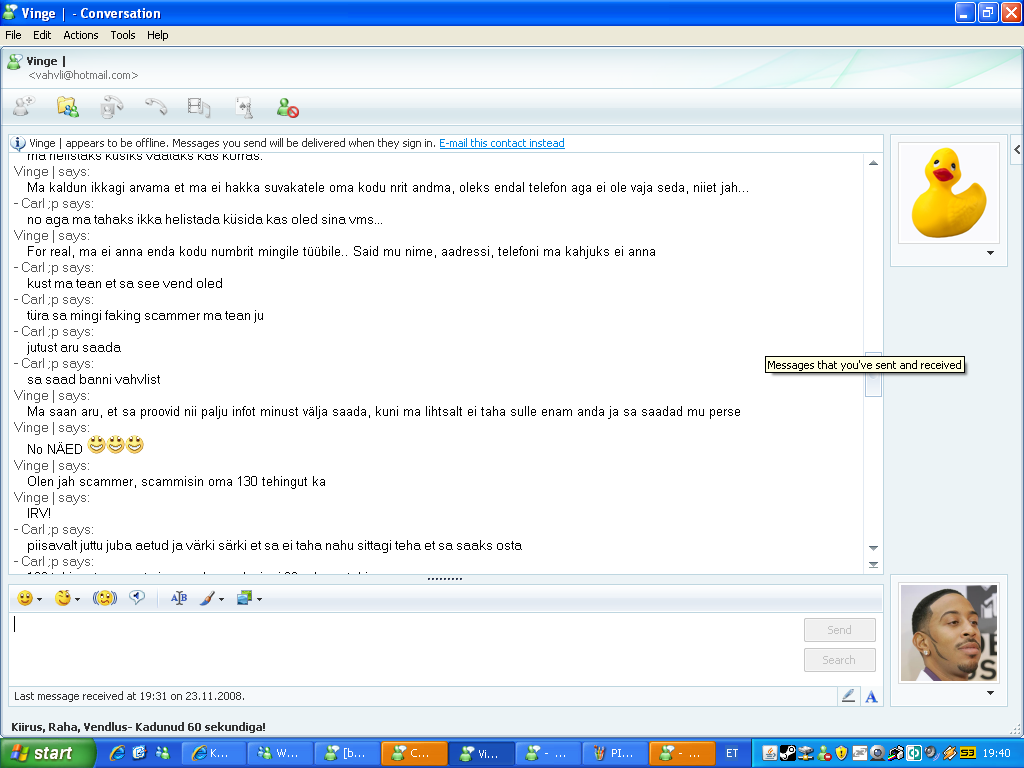Open the Actions menu
The width and height of the screenshot is (1024, 768).
point(80,34)
